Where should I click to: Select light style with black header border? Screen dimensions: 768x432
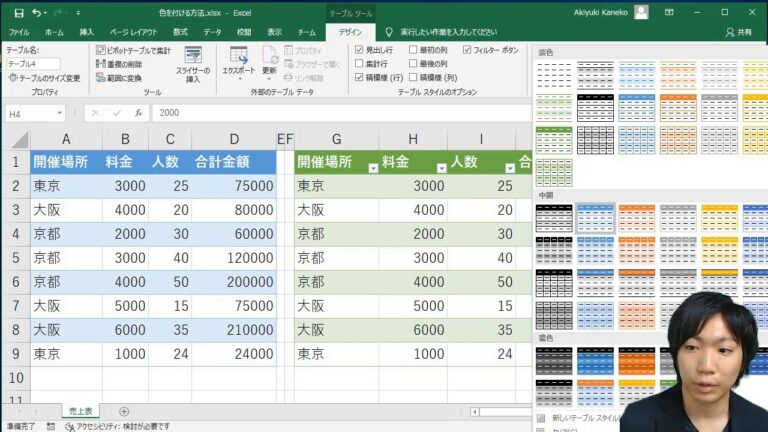pyautogui.click(x=595, y=108)
